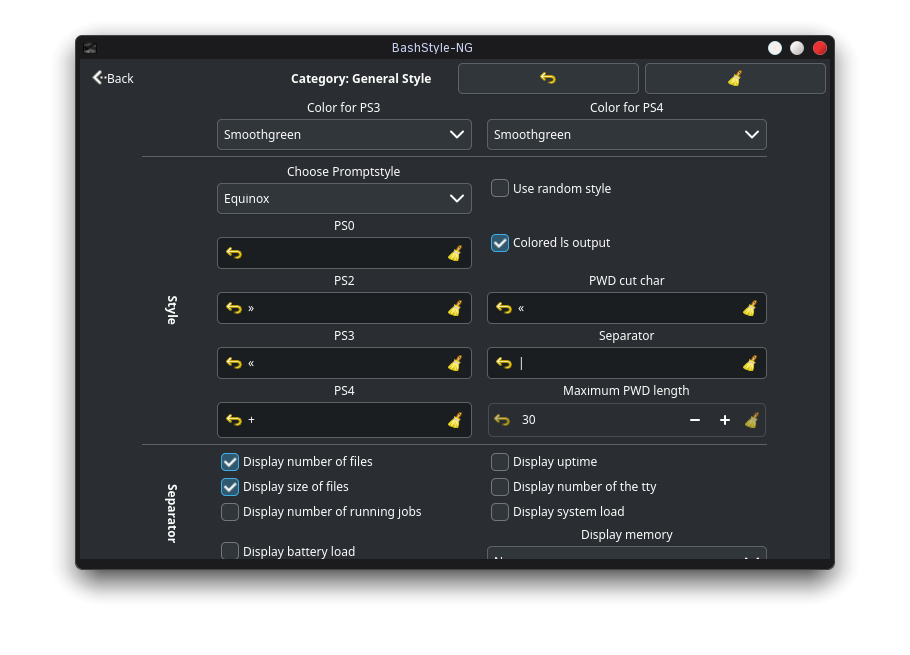Open the Color for PS4 dropdown
Image resolution: width=910 pixels, height=655 pixels.
coord(627,135)
